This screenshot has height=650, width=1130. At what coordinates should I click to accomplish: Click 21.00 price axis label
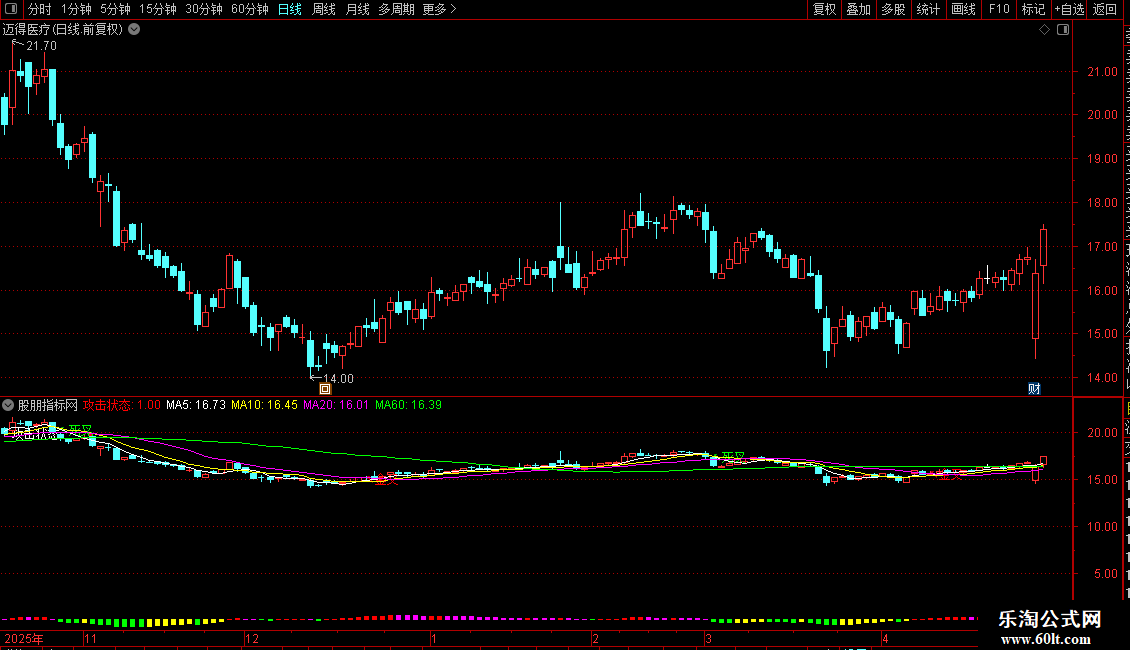[1103, 71]
